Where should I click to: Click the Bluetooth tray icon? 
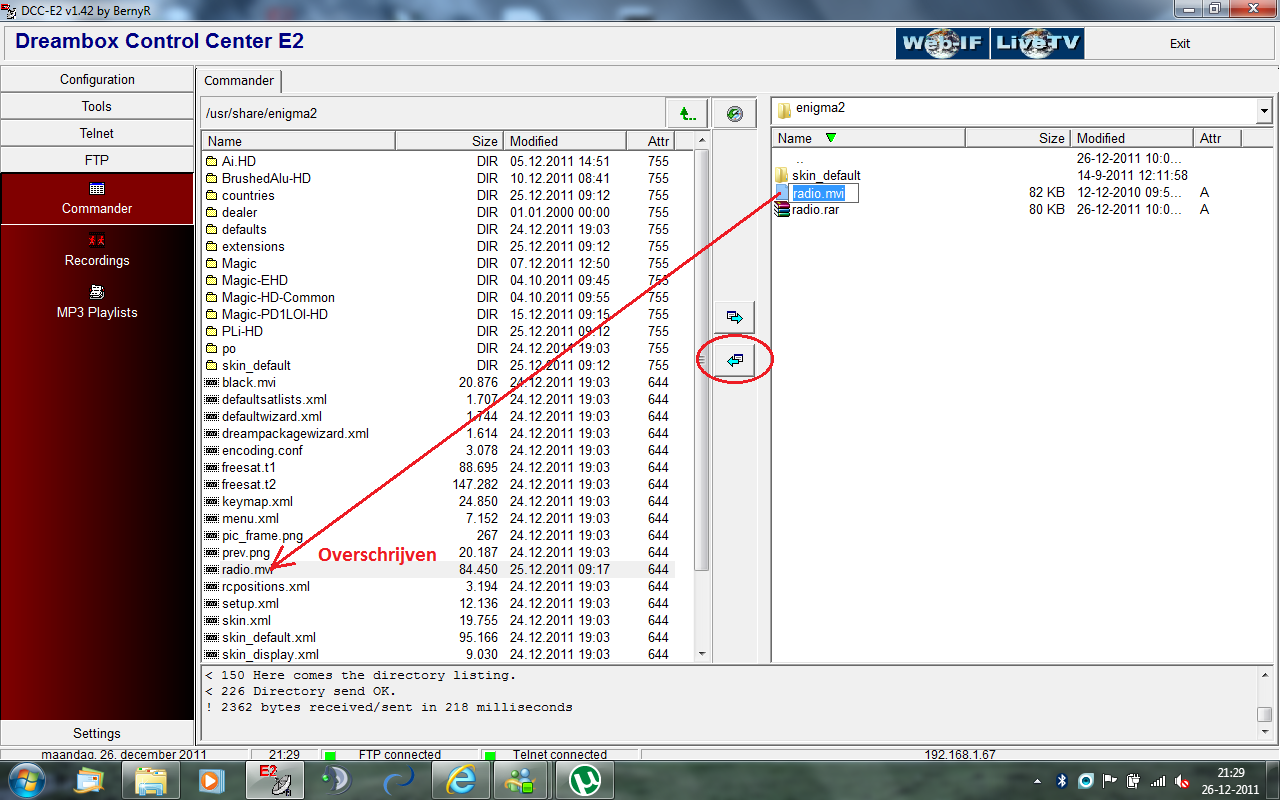tap(1061, 780)
